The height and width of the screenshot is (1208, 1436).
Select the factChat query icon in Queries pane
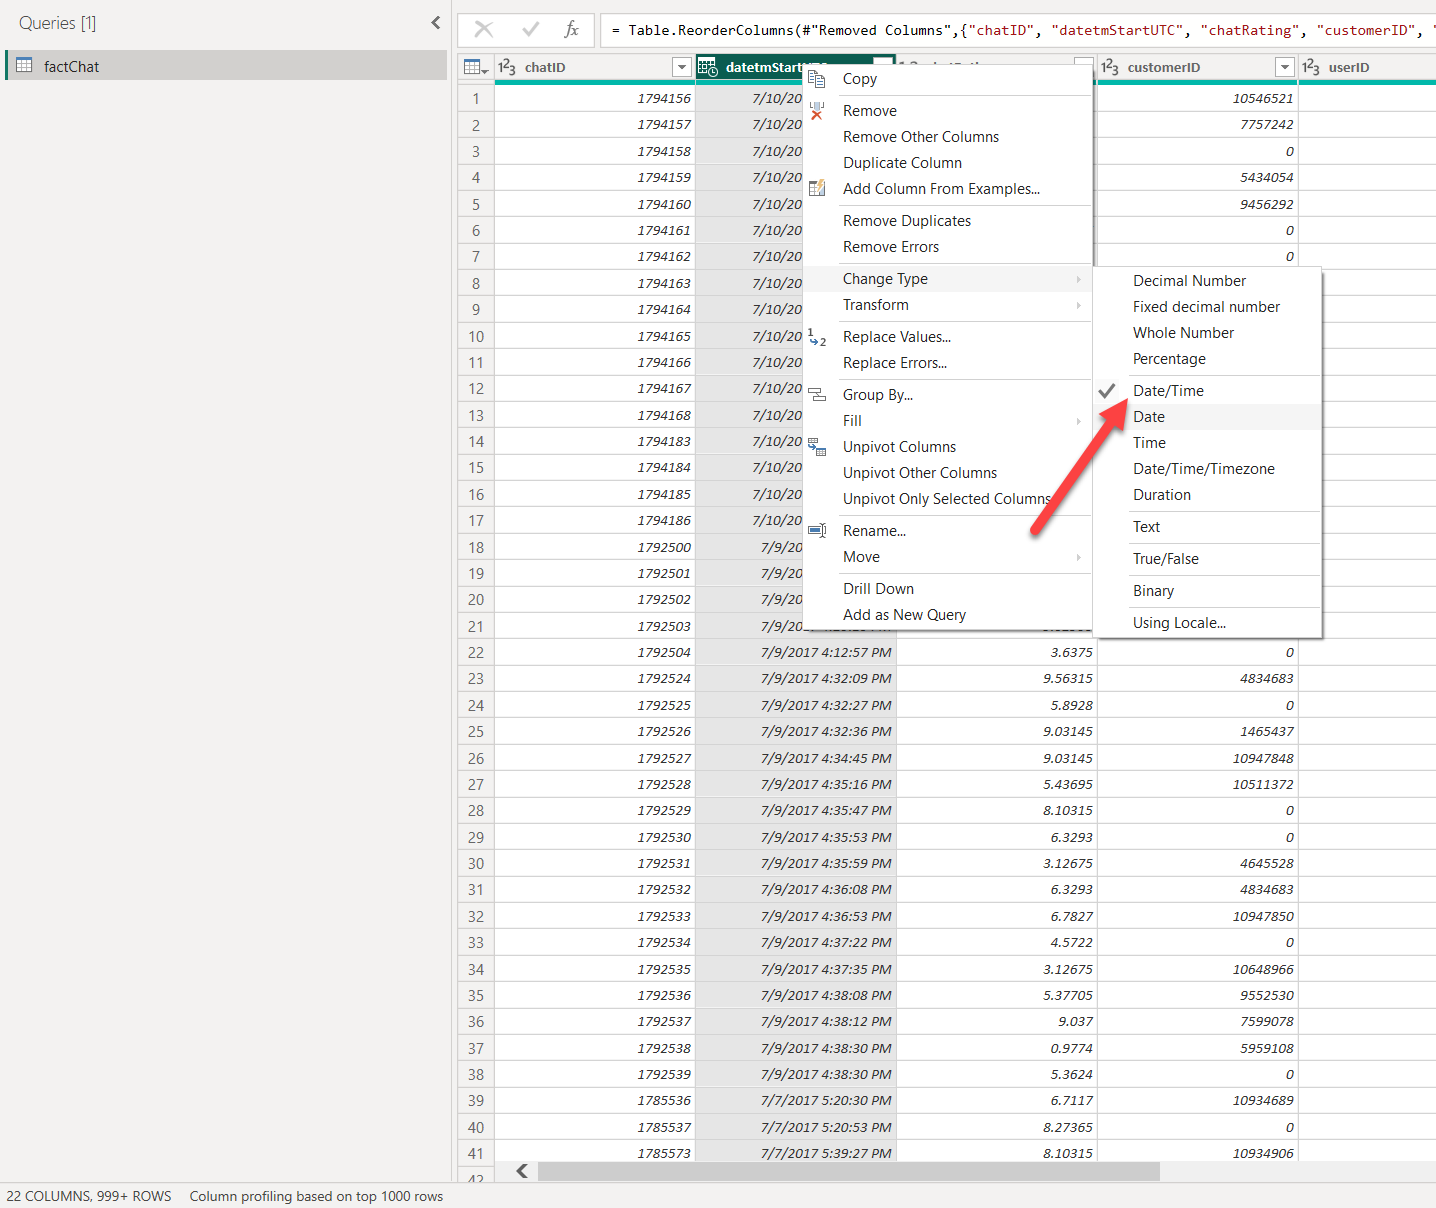click(23, 66)
